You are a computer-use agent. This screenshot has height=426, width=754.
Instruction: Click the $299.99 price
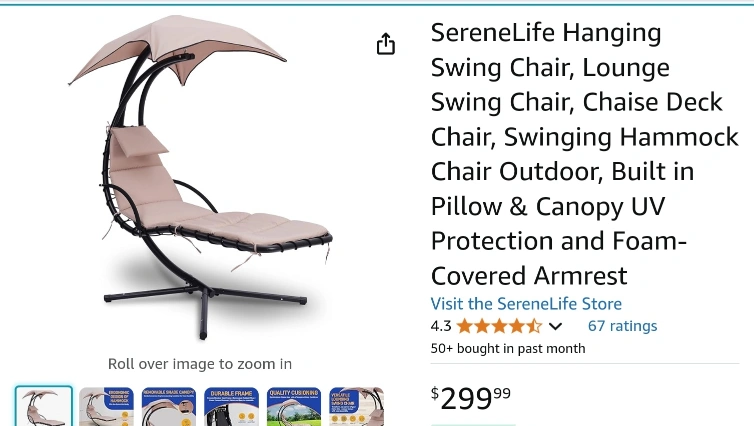(x=470, y=398)
